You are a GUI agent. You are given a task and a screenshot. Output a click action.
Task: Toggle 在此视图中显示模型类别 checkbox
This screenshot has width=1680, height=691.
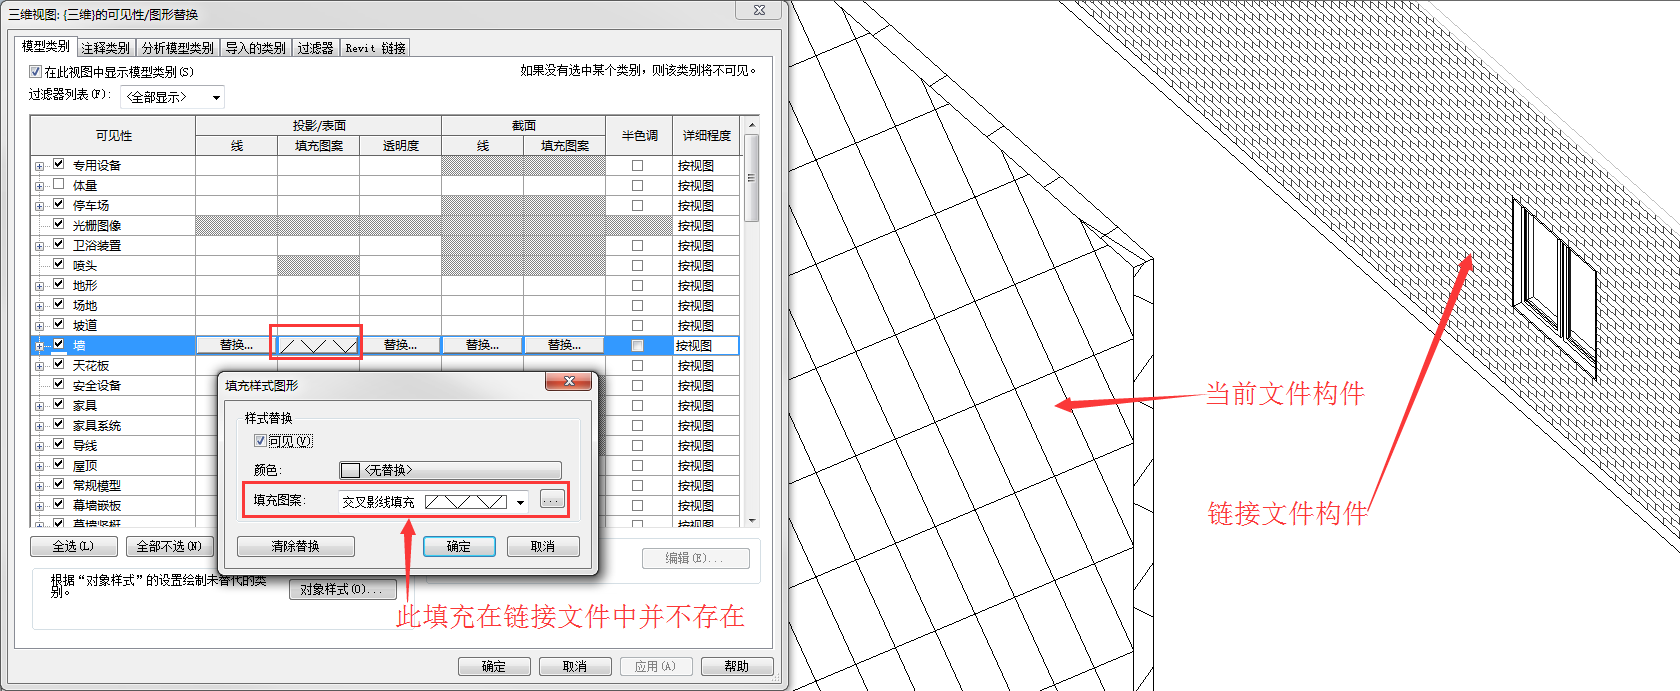point(36,72)
